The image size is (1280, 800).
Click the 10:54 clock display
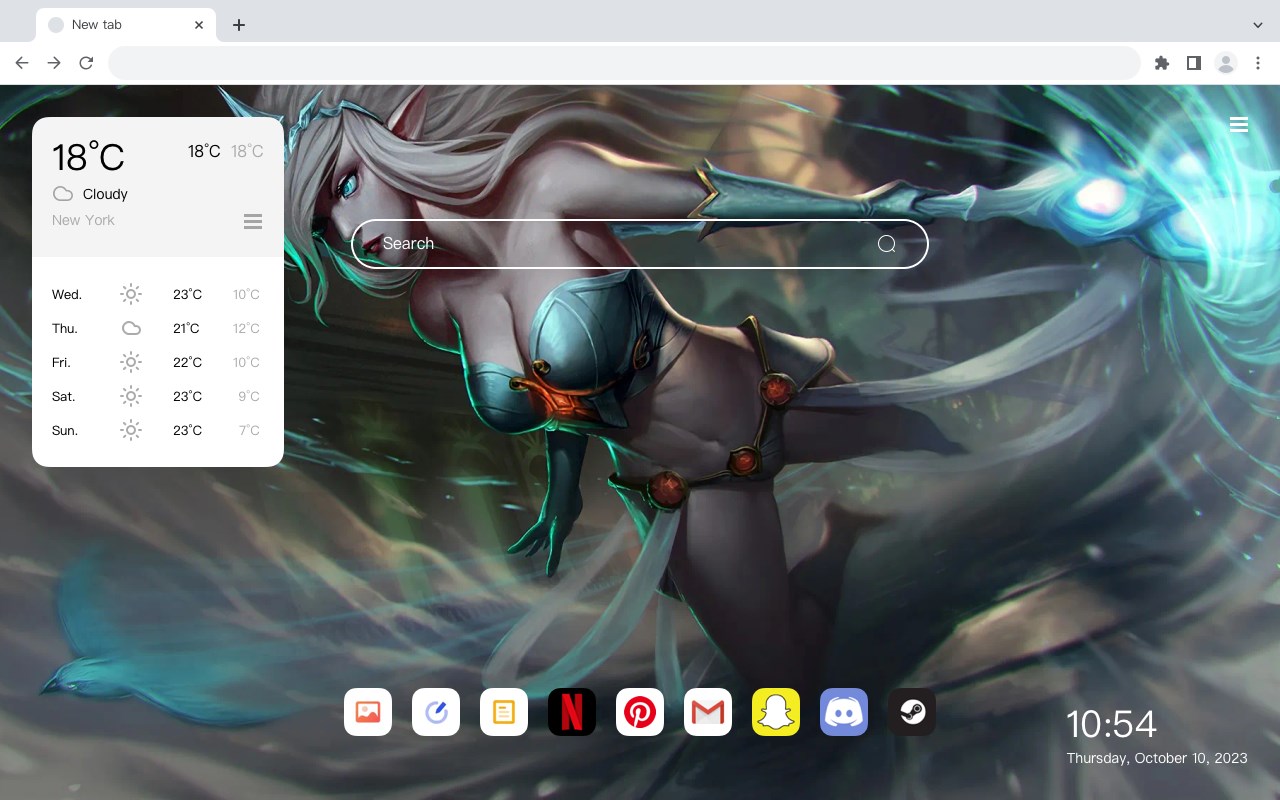(1111, 724)
